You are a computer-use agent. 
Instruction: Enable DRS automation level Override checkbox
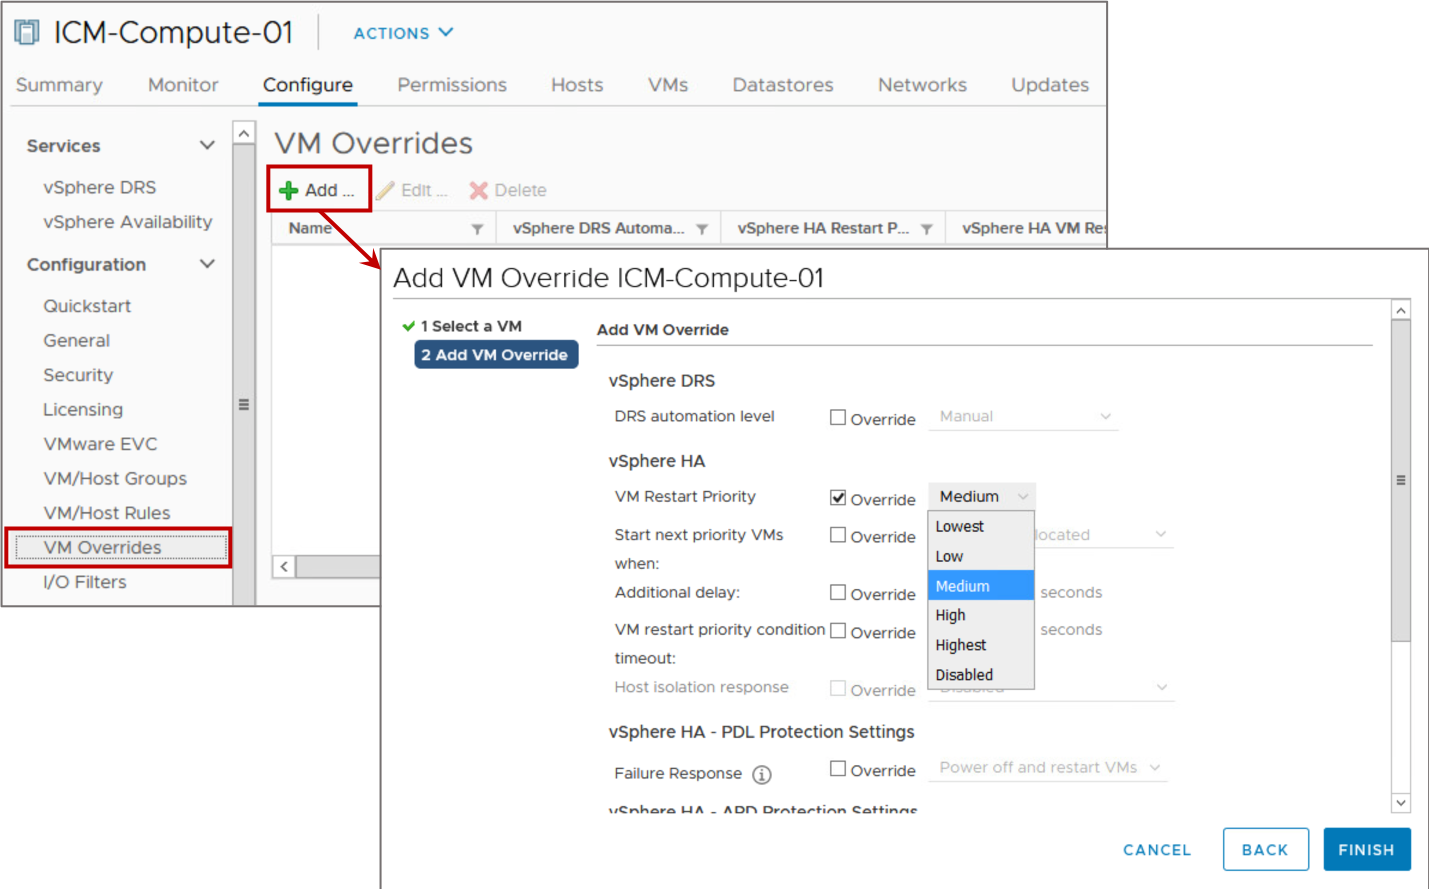838,417
